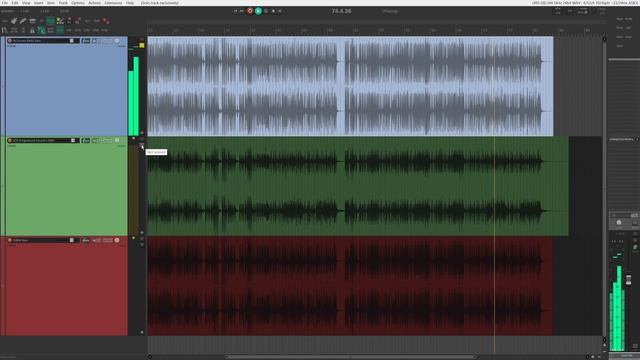This screenshot has height=360, width=640.
Task: Select the blue track waveform item
Action: tap(350, 86)
